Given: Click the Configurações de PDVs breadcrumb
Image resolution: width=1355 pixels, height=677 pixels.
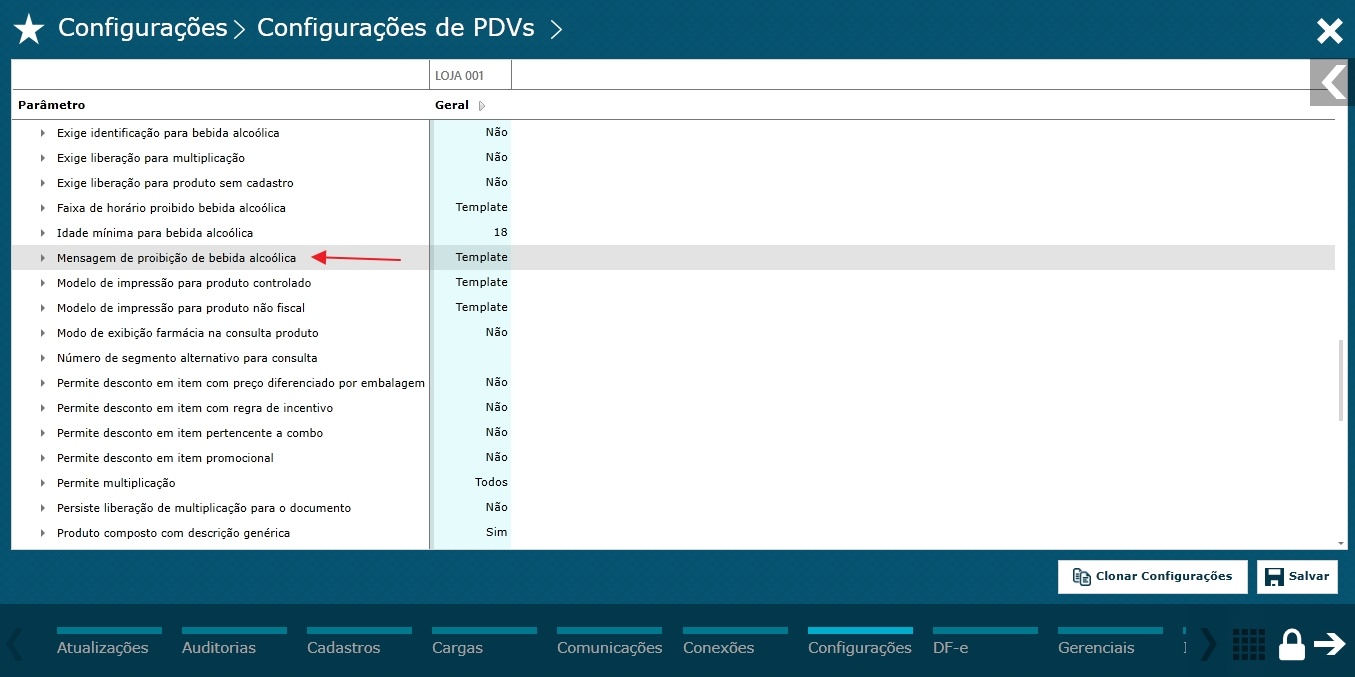Looking at the screenshot, I should point(398,28).
